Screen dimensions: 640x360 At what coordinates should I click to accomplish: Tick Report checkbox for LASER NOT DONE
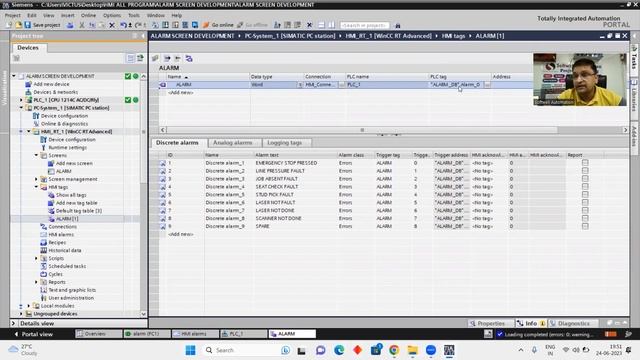585,210
